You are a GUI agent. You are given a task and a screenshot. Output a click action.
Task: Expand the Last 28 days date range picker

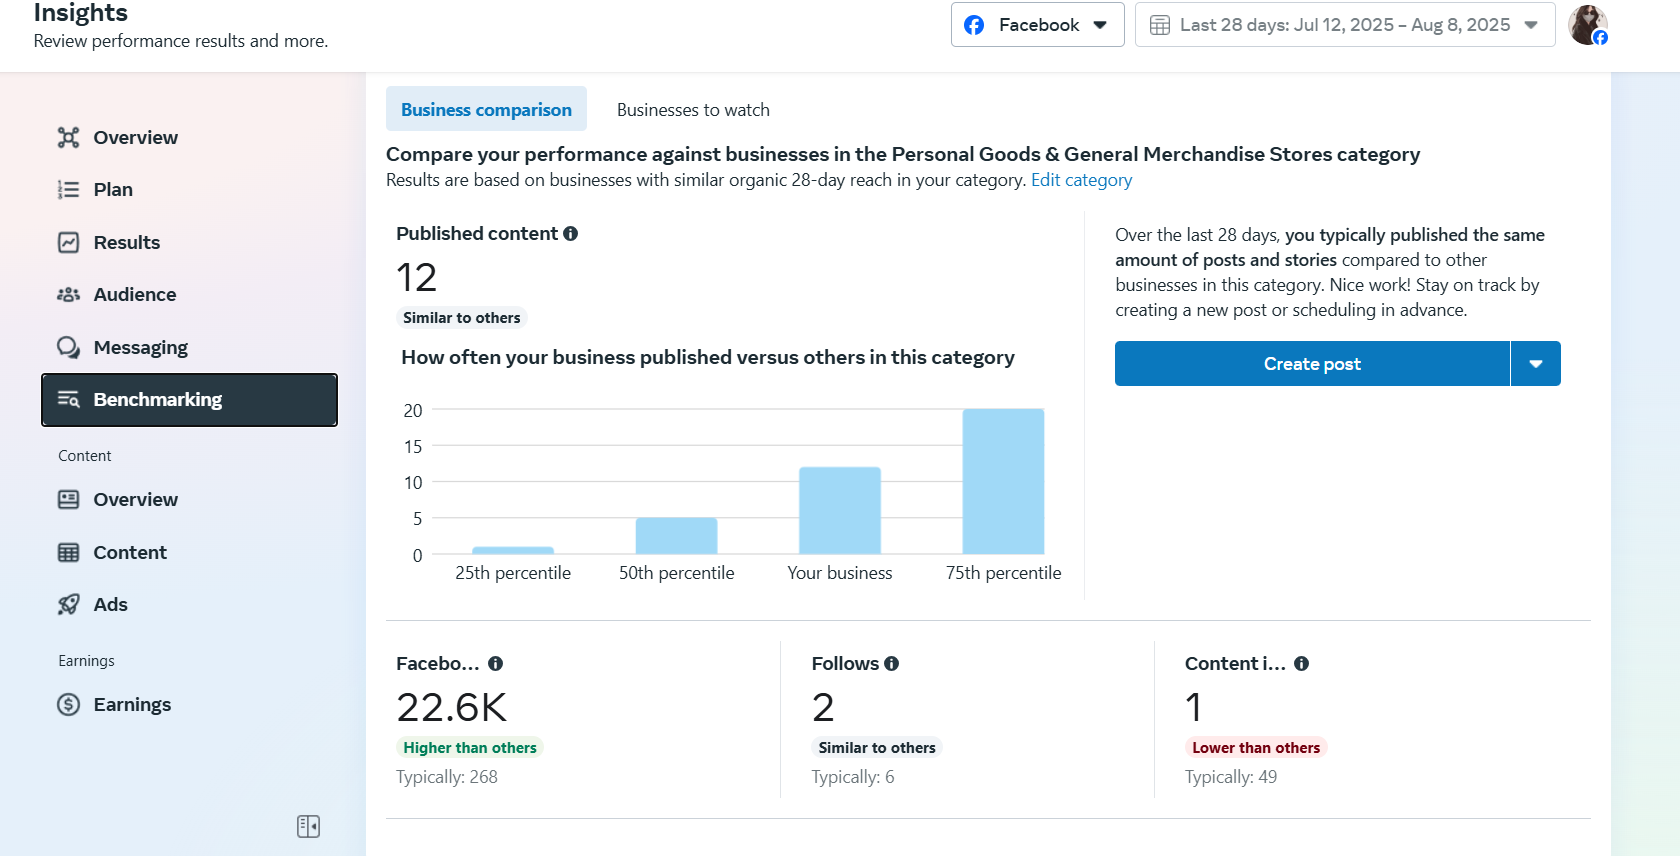pos(1344,25)
